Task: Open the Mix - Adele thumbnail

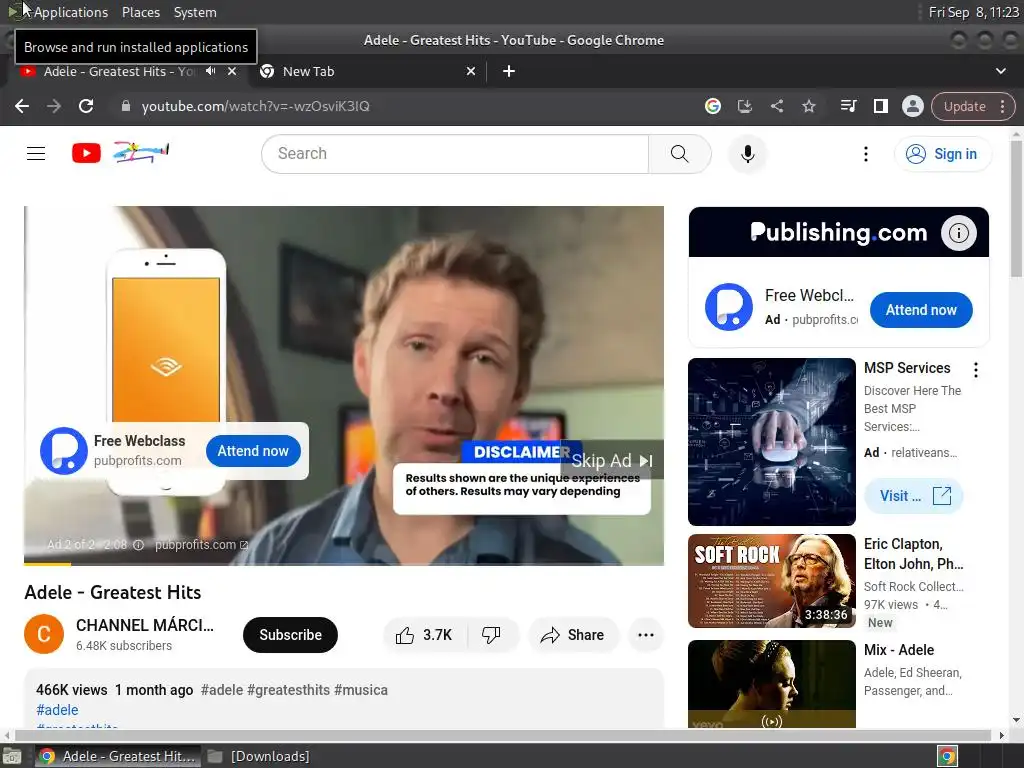Action: pos(771,684)
